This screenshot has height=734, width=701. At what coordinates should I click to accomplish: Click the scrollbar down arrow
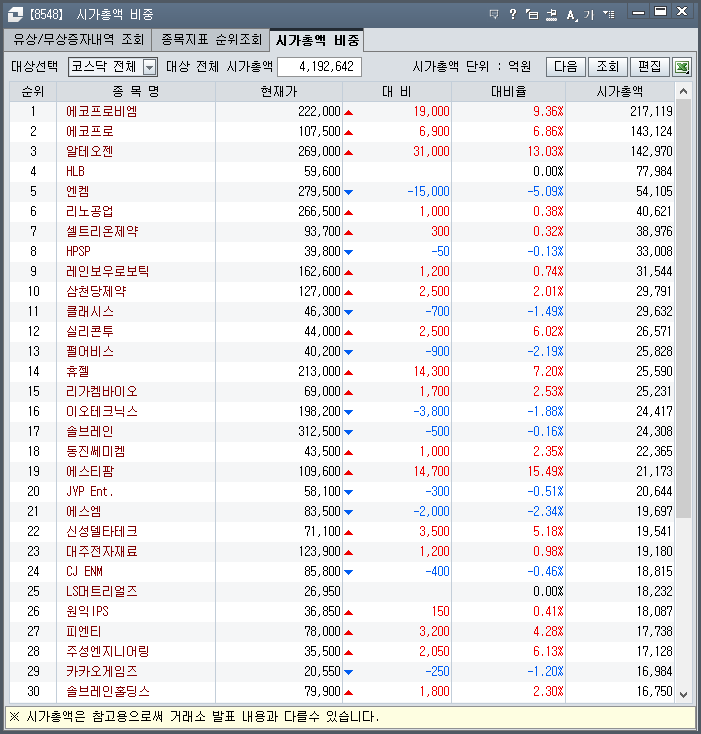coord(683,695)
